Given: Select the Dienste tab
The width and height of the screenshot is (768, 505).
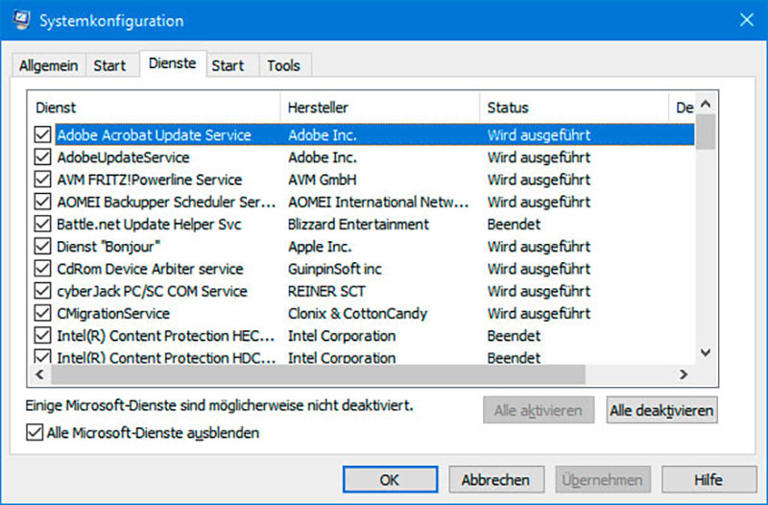Looking at the screenshot, I should [x=174, y=64].
